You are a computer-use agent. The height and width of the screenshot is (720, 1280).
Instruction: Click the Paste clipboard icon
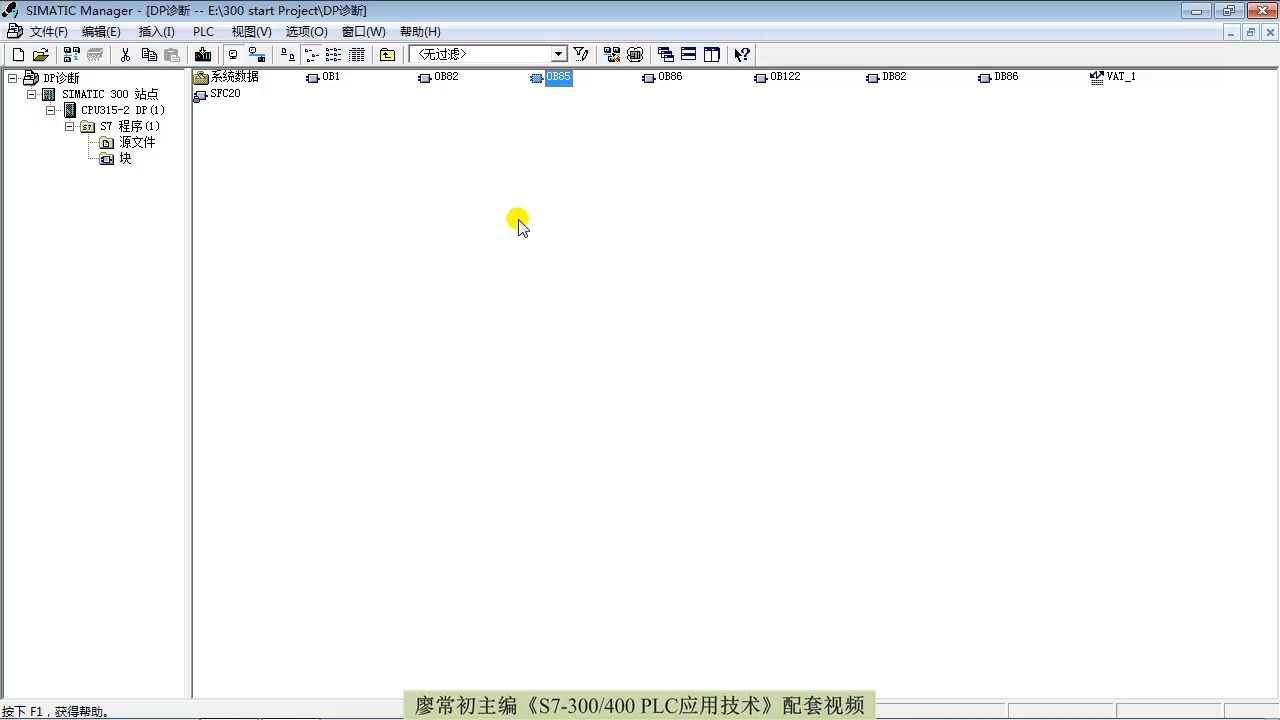pos(172,55)
